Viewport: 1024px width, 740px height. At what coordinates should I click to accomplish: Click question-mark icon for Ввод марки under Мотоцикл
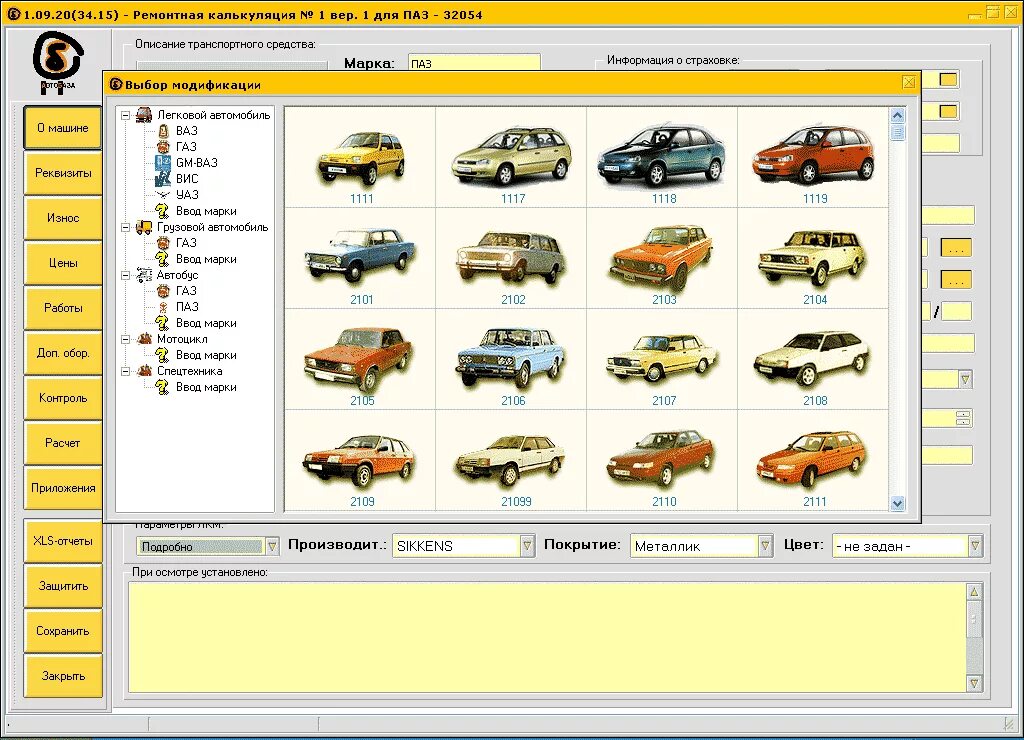[x=163, y=355]
